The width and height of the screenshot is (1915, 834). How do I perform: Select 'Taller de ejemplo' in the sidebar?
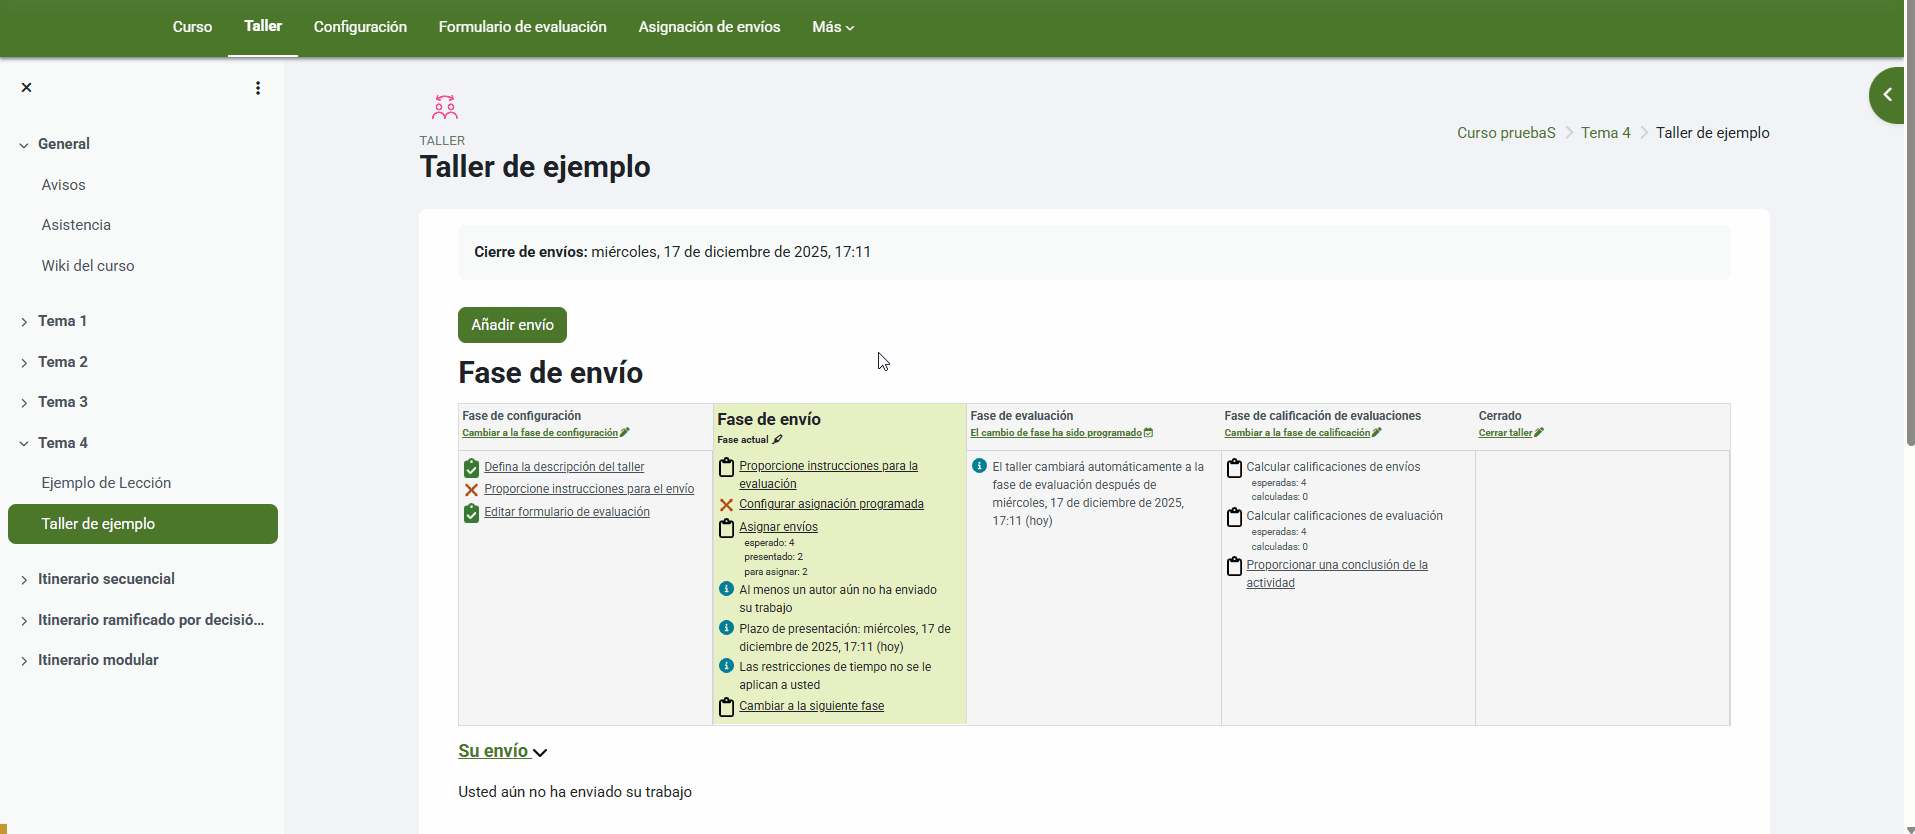(143, 524)
